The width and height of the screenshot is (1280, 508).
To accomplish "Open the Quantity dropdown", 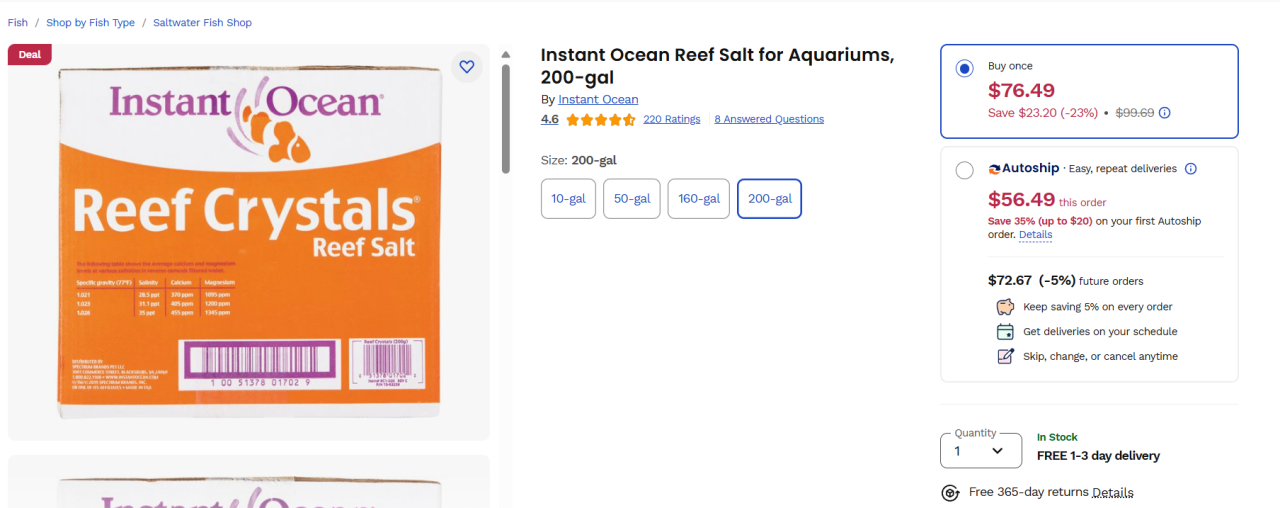I will (981, 451).
